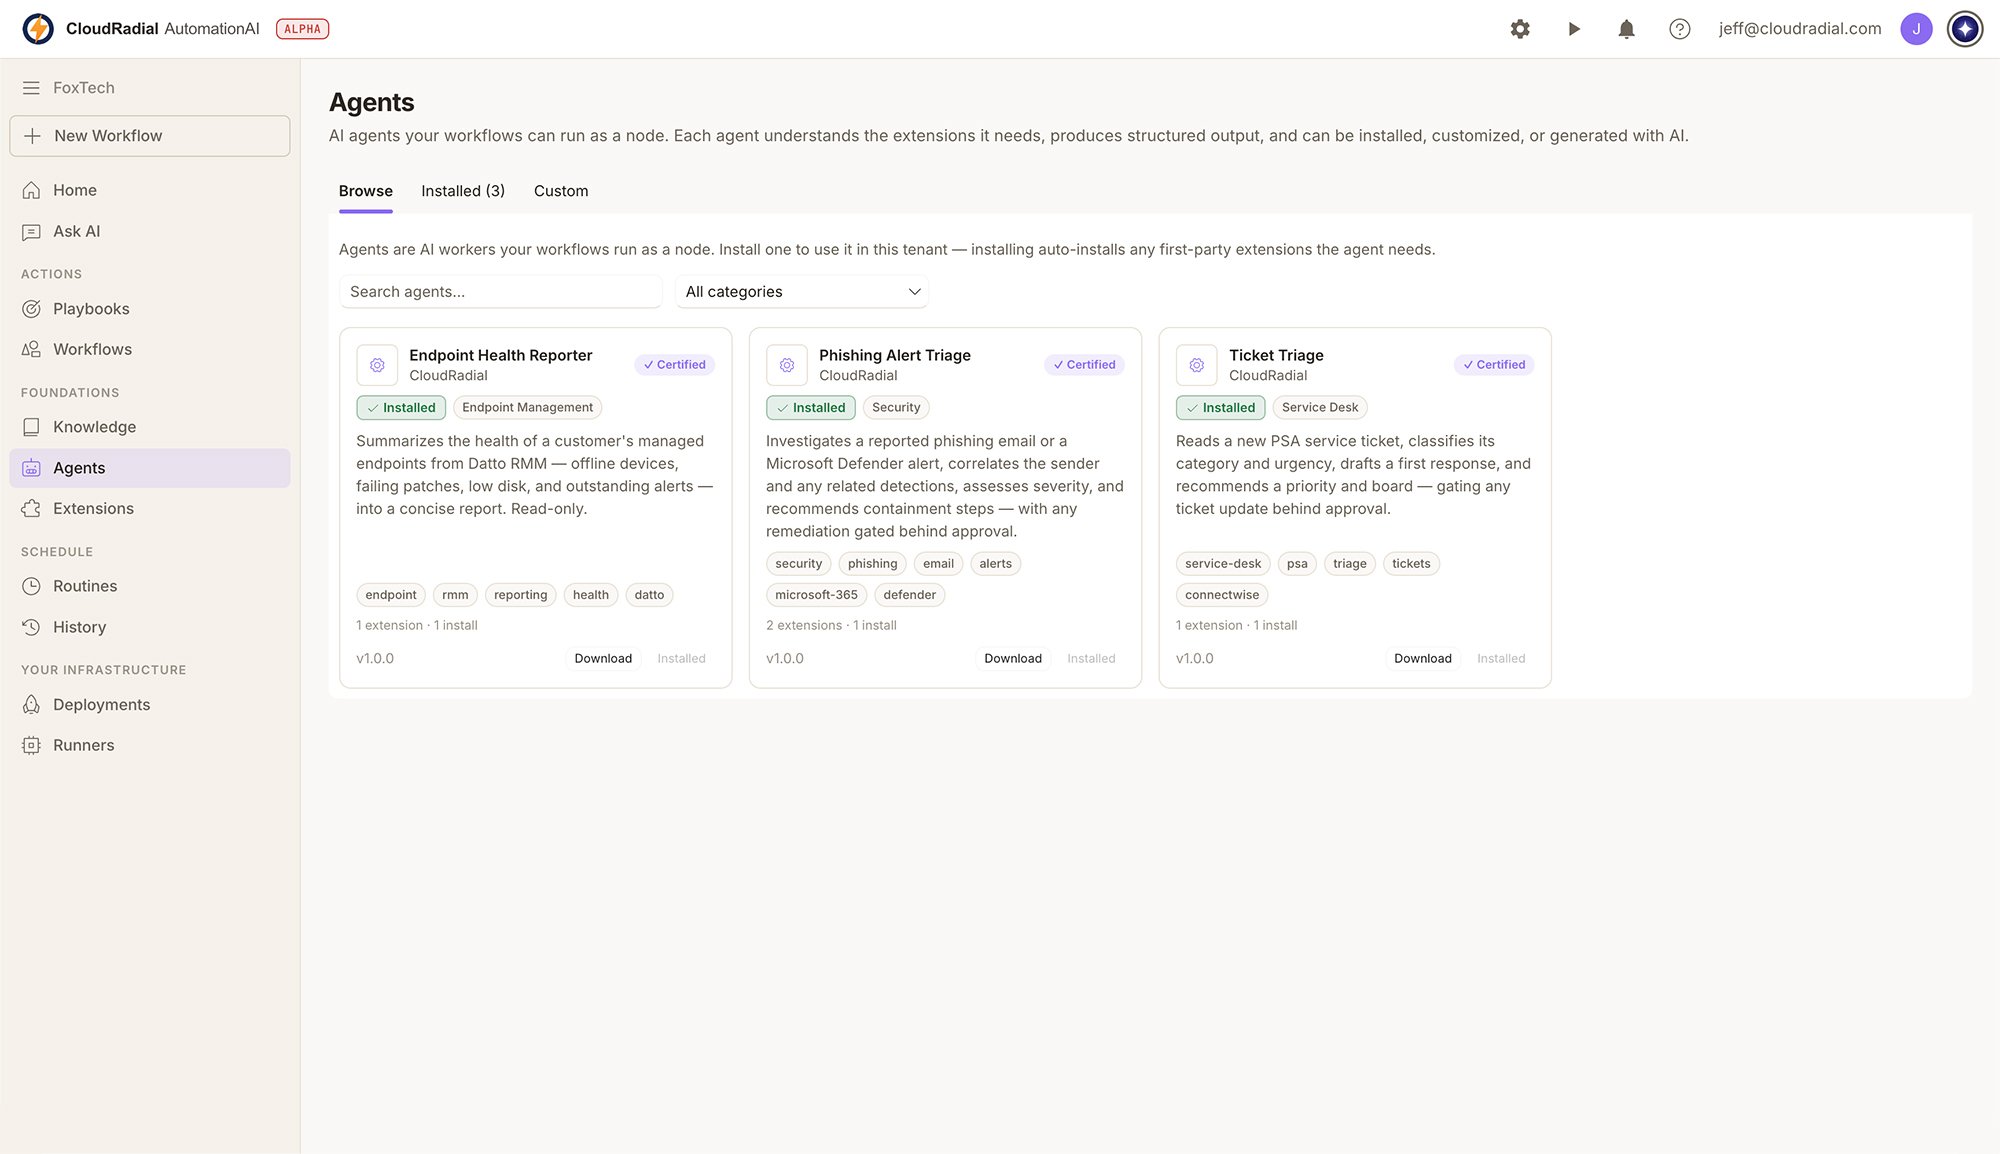Click Installed button on Phishing Alert Triage
Viewport: 2000px width, 1154px height.
(1091, 658)
